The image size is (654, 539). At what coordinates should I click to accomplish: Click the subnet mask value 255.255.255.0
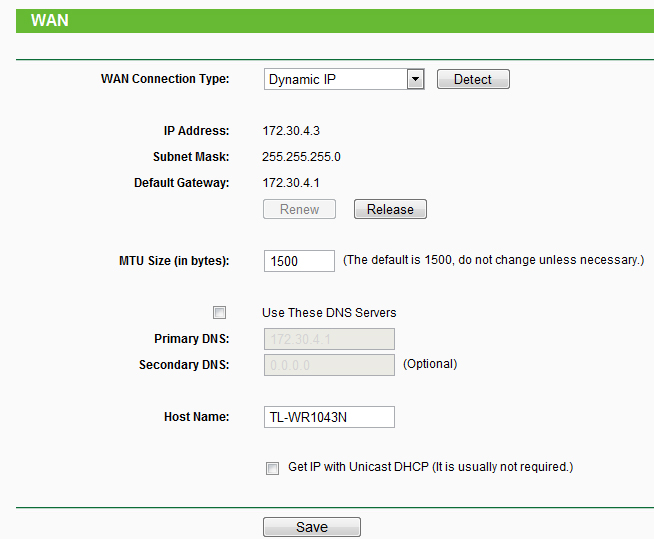[301, 157]
